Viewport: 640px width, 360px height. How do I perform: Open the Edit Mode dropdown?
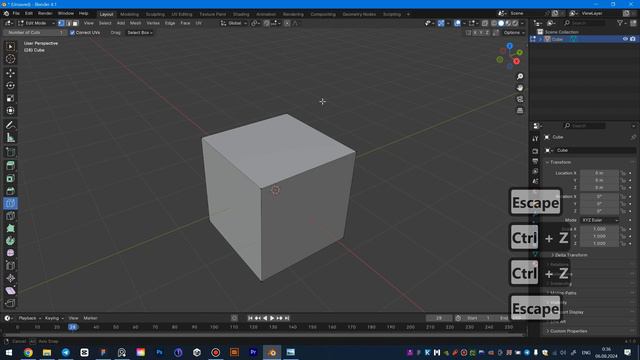click(36, 23)
